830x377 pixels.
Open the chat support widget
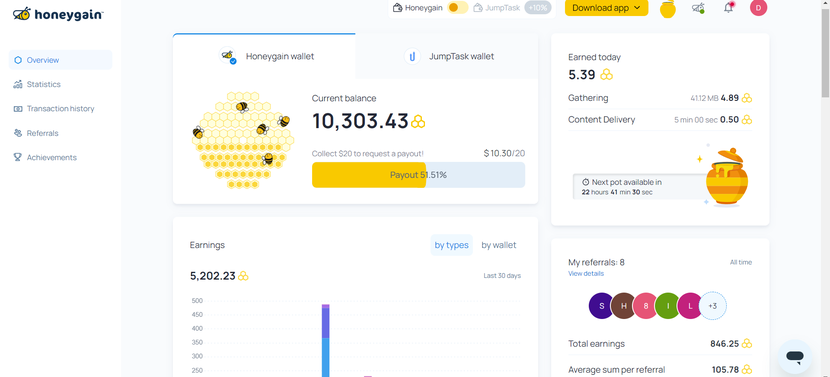[x=795, y=357]
